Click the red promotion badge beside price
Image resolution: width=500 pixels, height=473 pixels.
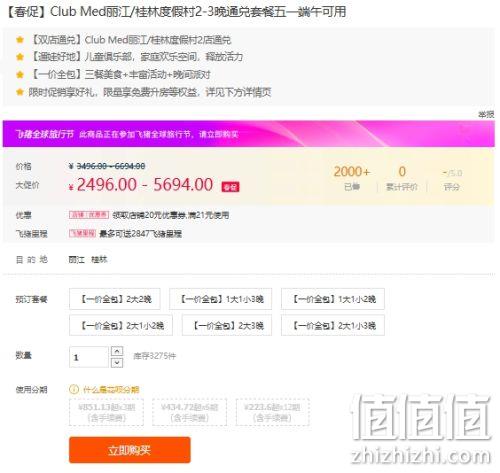(230, 187)
